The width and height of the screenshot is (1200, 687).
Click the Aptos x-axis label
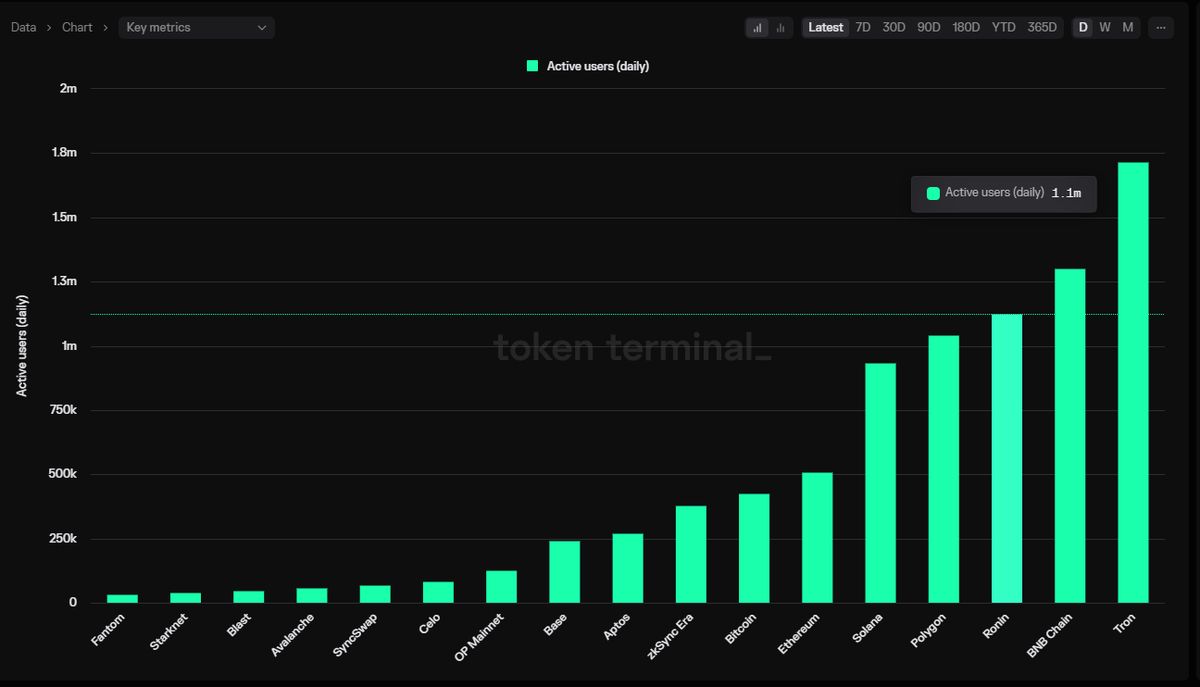(615, 626)
